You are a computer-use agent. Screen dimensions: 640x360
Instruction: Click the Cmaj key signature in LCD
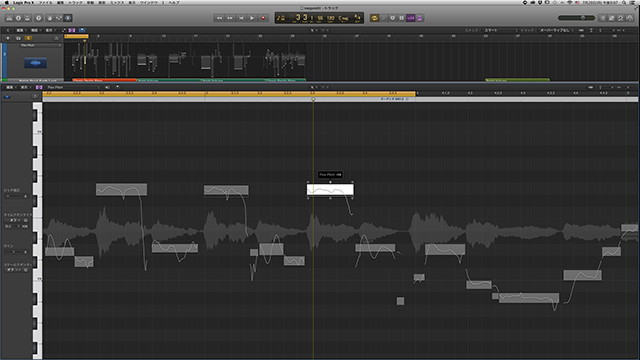[x=344, y=18]
